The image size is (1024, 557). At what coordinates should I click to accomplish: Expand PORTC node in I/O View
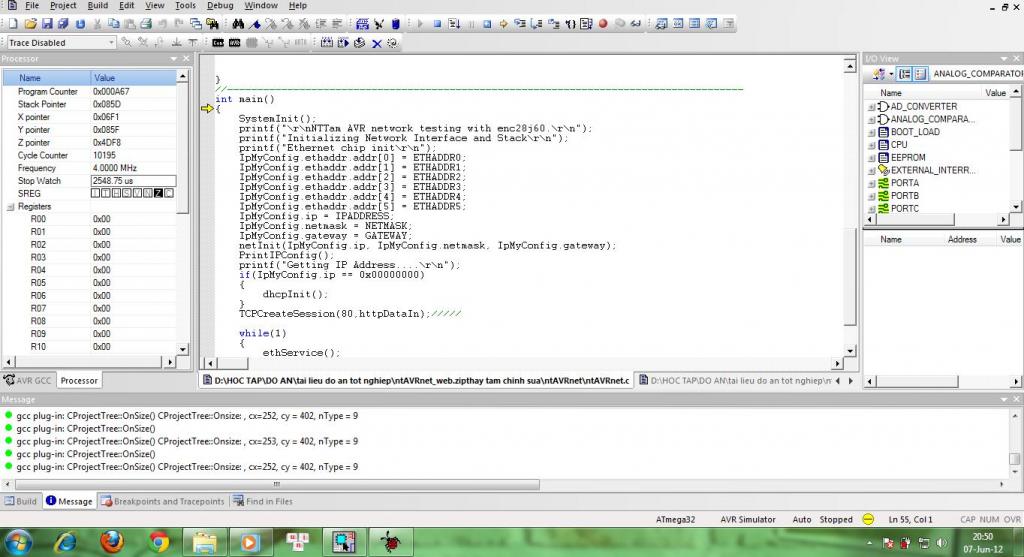click(x=871, y=209)
